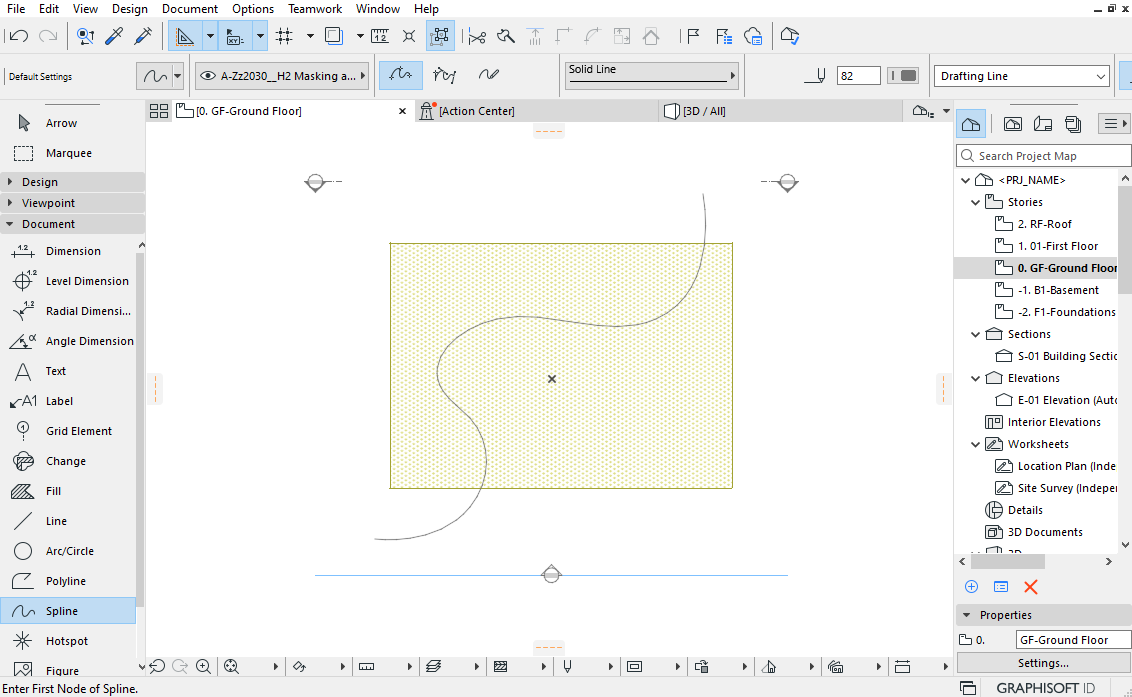Viewport: 1132px width, 697px height.
Task: Click the GRAPHISOFT ID button
Action: [x=1045, y=688]
